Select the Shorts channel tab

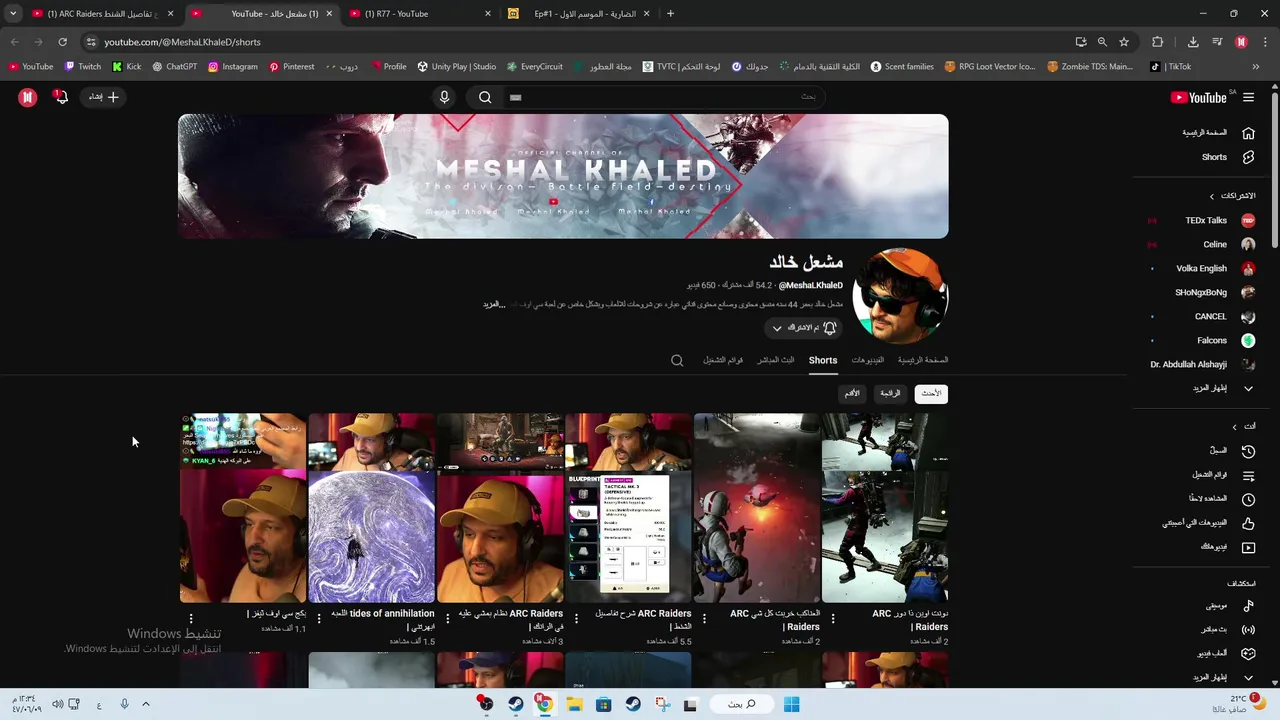(823, 360)
